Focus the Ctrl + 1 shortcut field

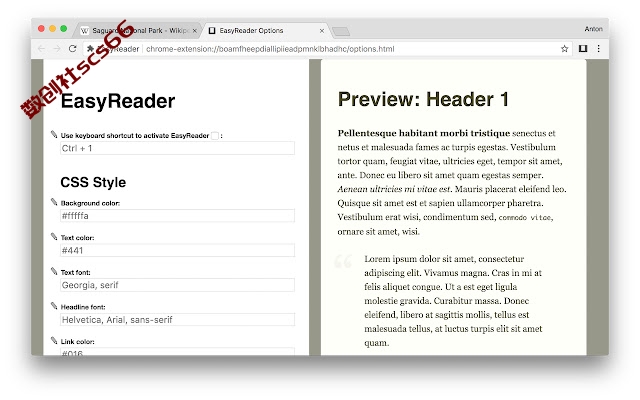(177, 148)
